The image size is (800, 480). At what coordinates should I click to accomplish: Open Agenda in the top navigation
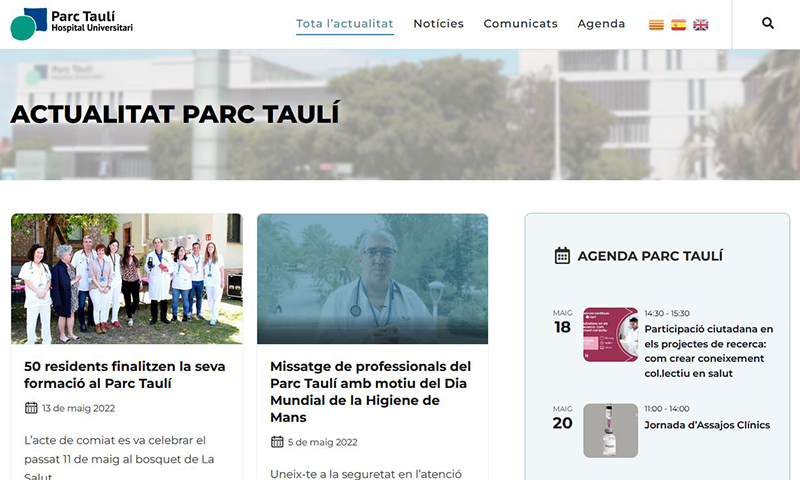click(601, 24)
